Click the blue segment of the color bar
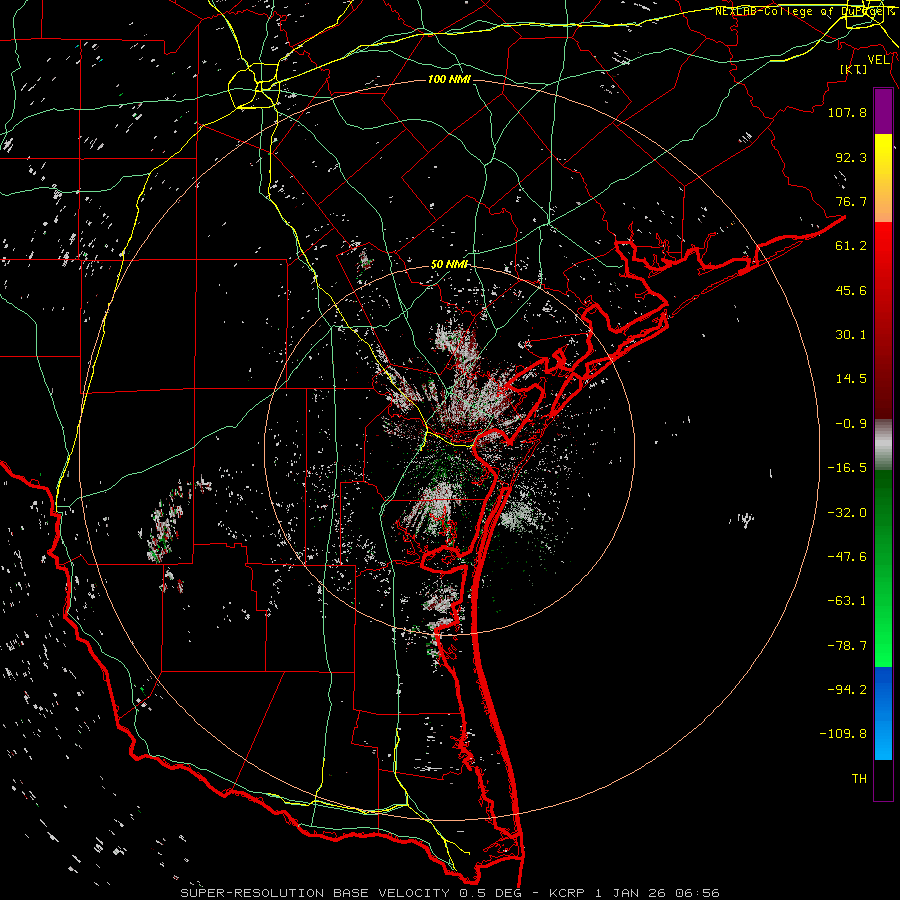900x900 pixels. coord(883,713)
